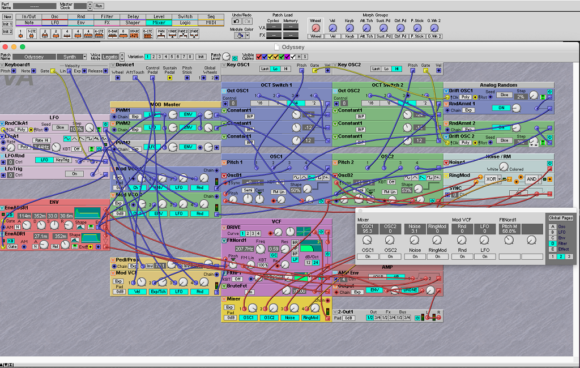Click the Run master clock button

pos(99,6)
